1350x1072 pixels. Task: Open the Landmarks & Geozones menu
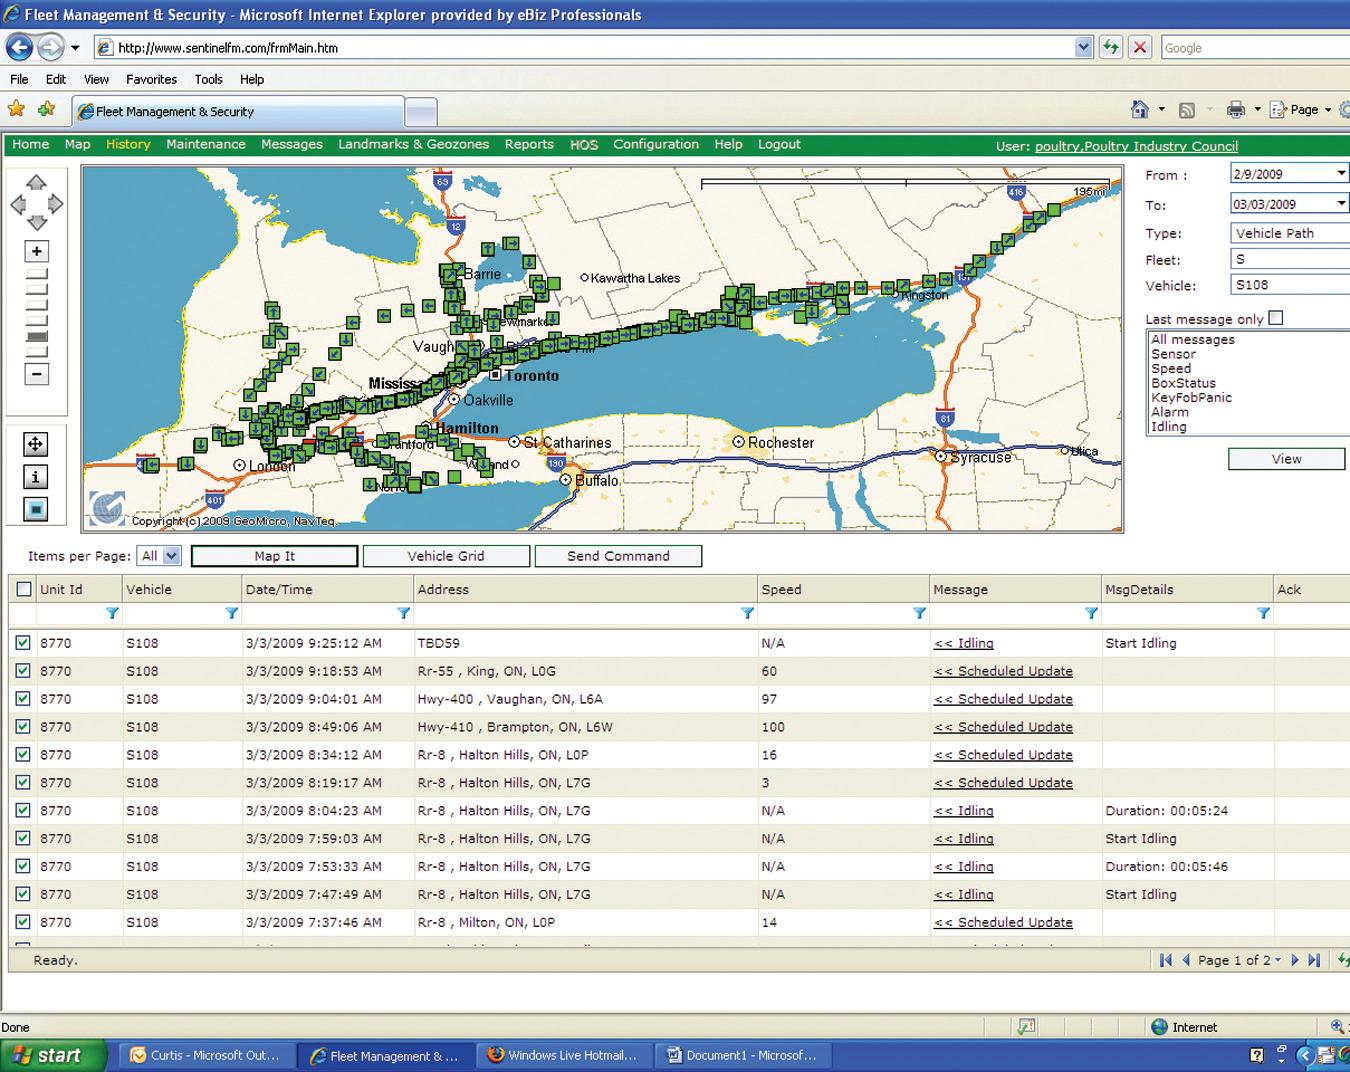click(413, 144)
